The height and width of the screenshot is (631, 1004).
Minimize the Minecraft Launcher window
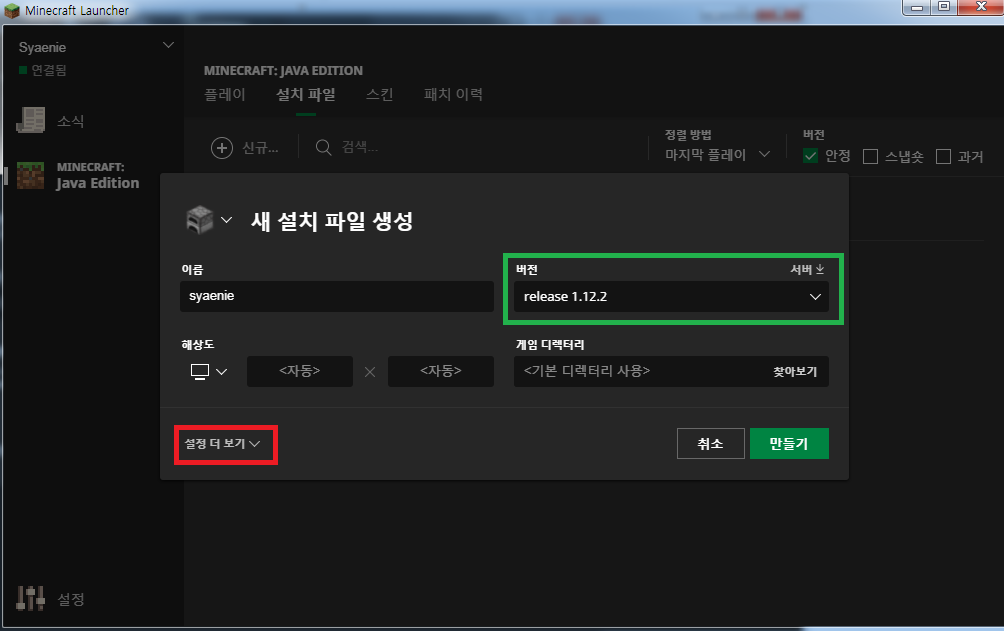916,7
